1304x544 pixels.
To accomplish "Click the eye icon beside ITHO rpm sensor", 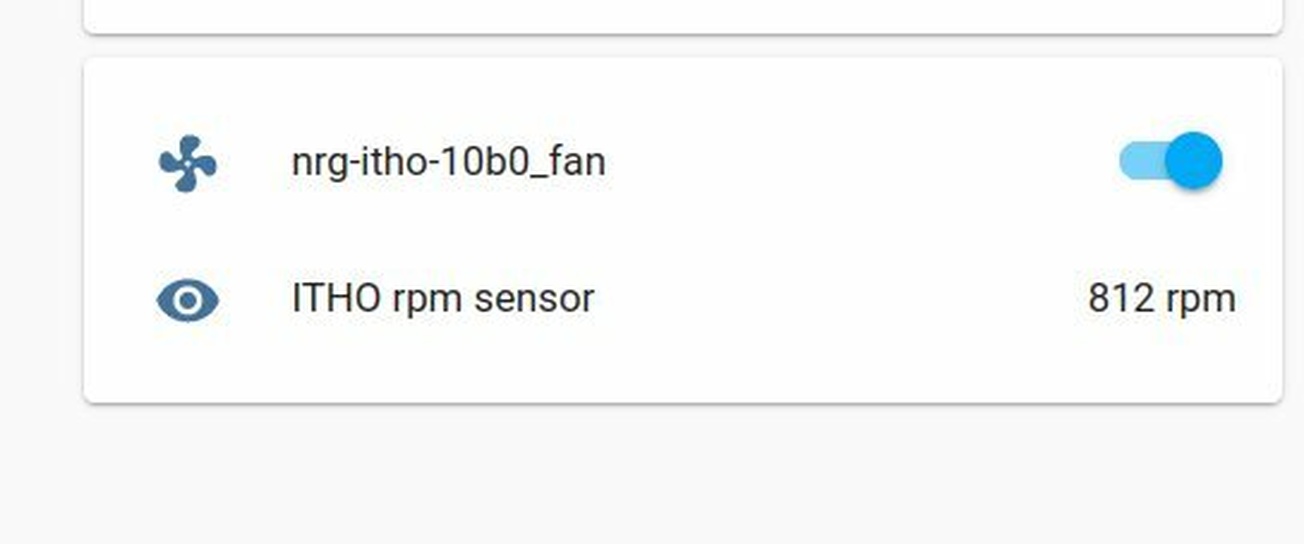I will coord(187,300).
